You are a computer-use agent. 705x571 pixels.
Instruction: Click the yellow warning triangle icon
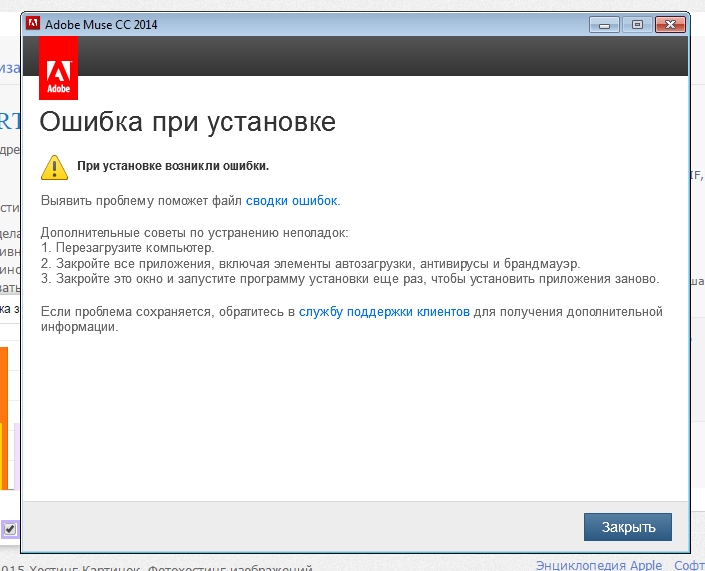54,166
